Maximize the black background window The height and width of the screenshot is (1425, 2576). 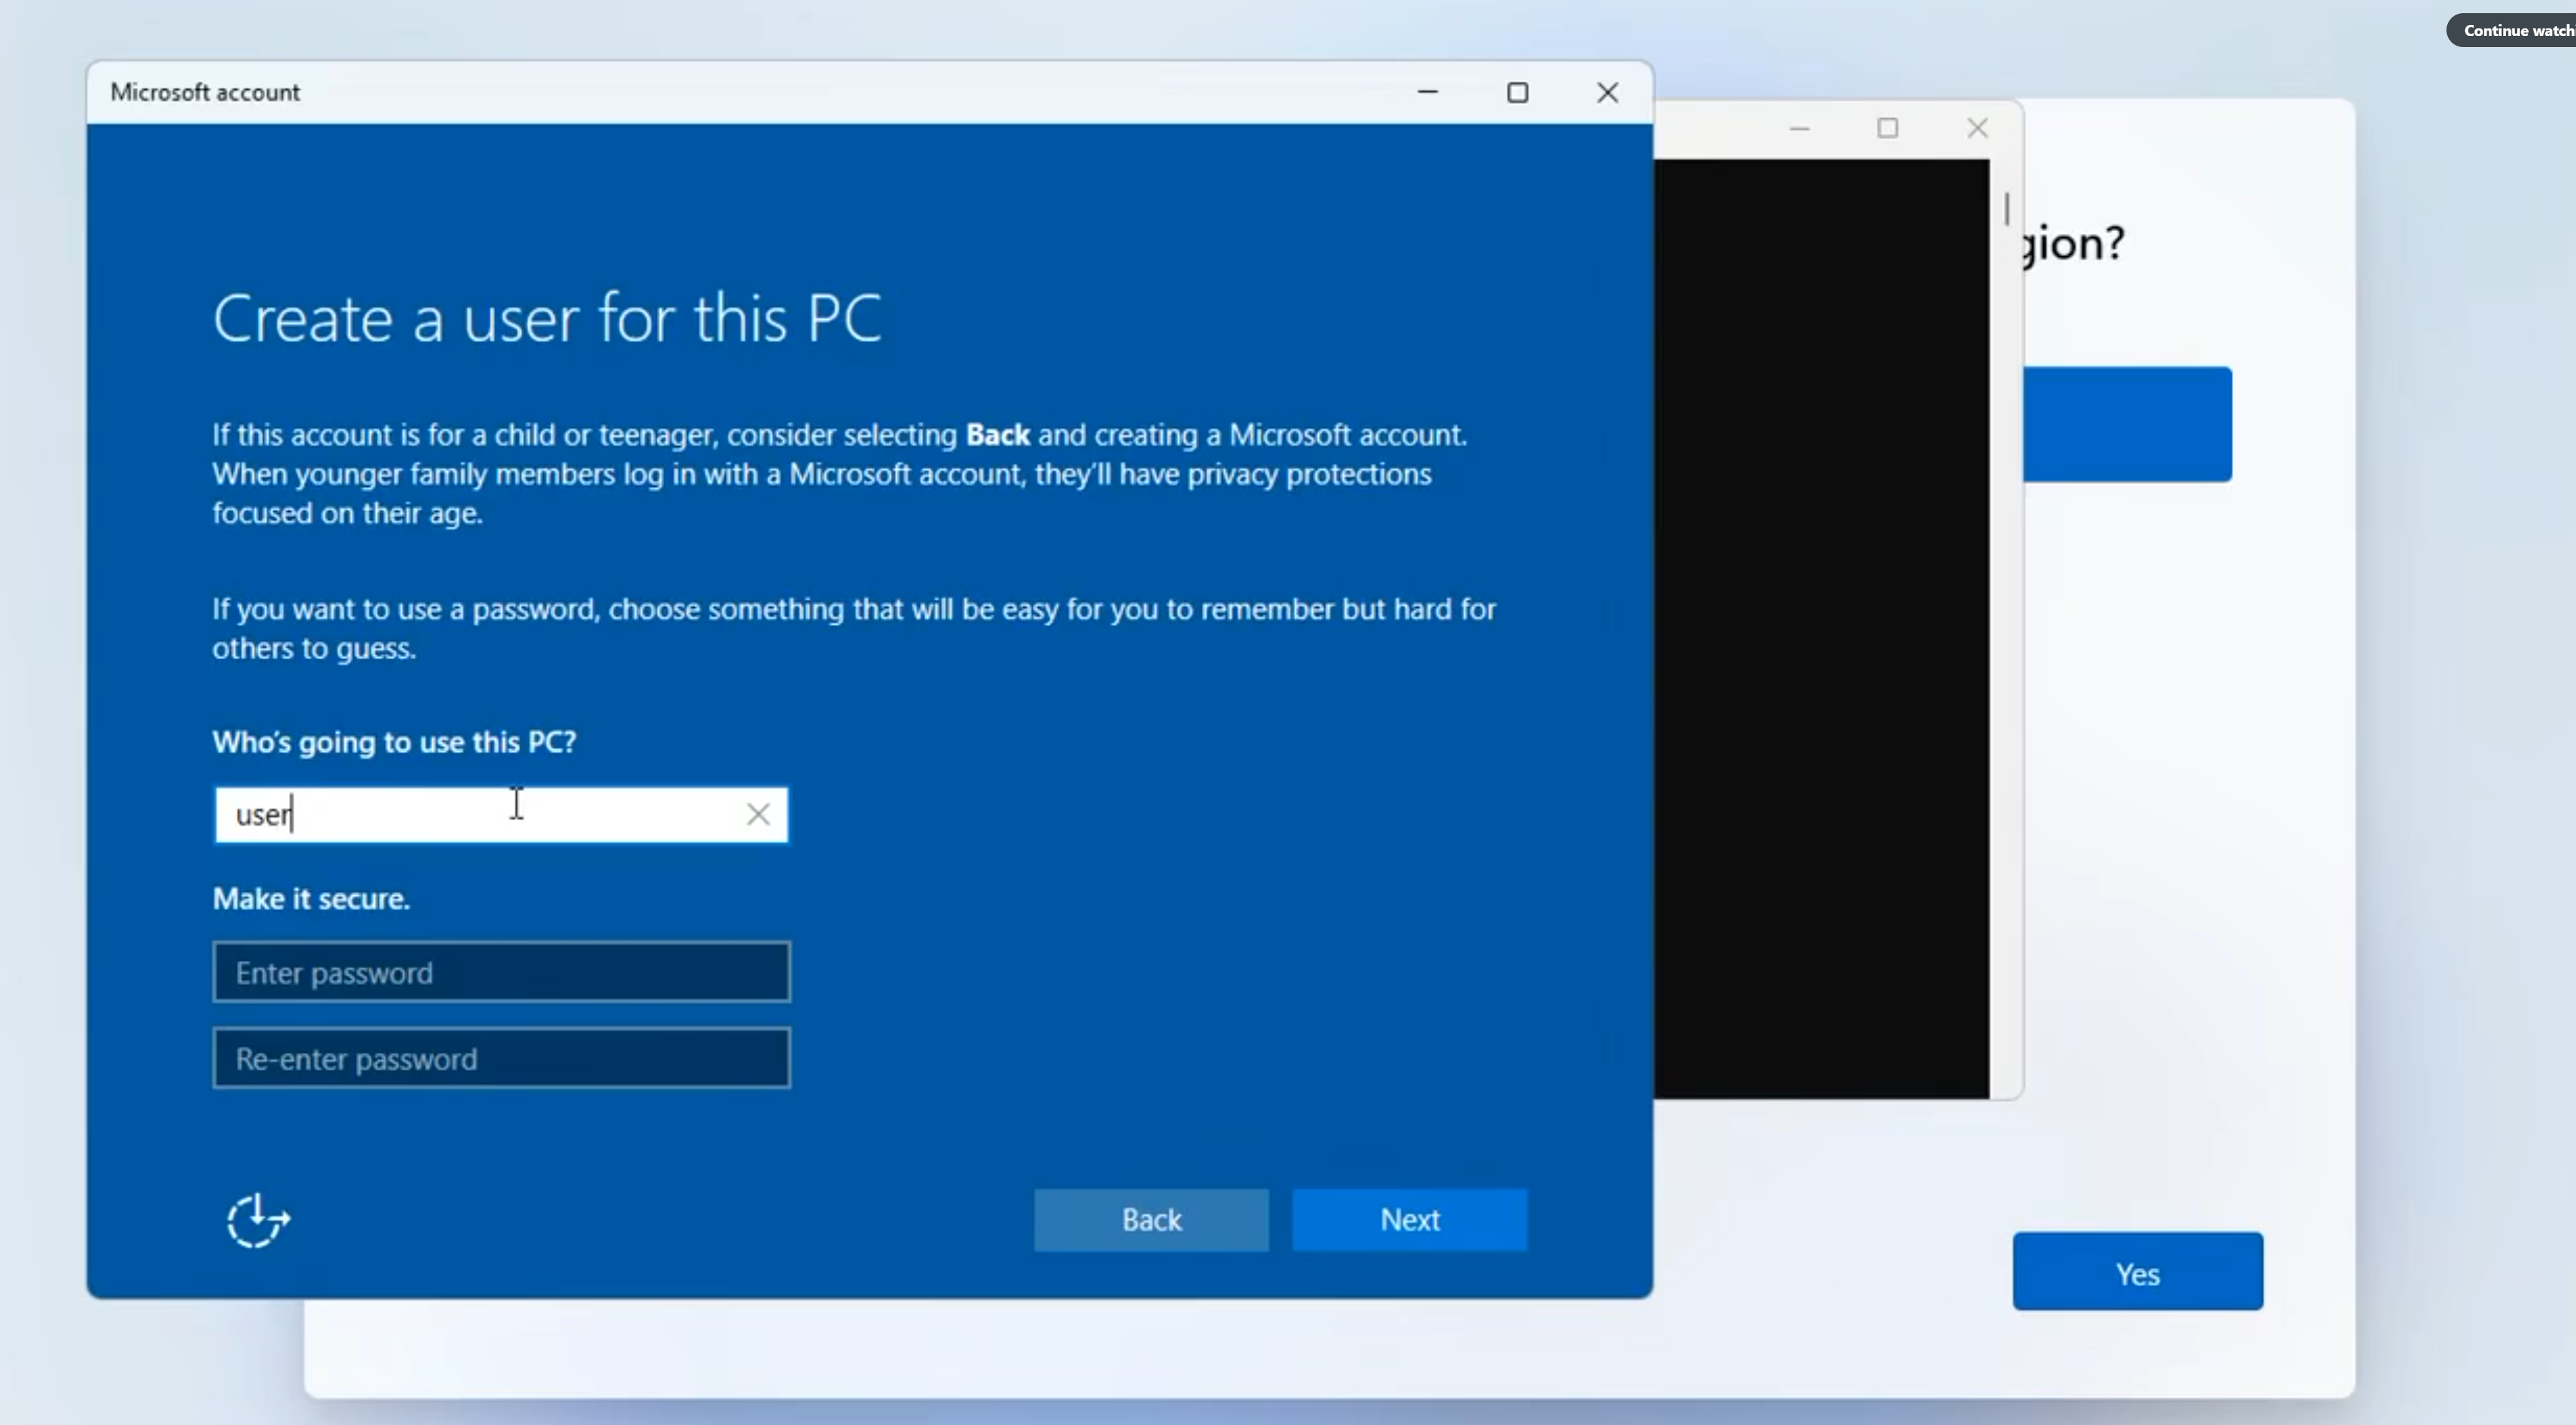(1887, 128)
